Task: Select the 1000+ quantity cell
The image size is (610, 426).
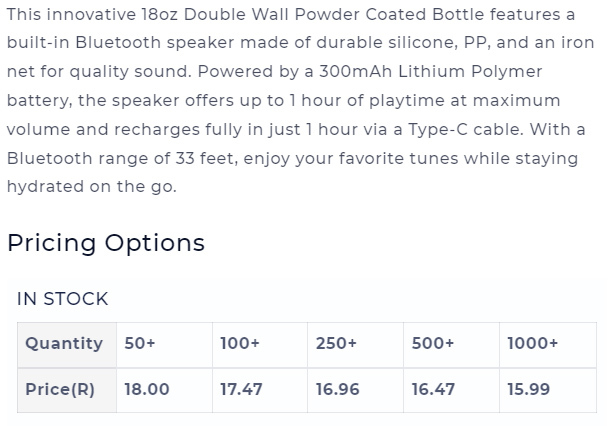Action: click(548, 345)
